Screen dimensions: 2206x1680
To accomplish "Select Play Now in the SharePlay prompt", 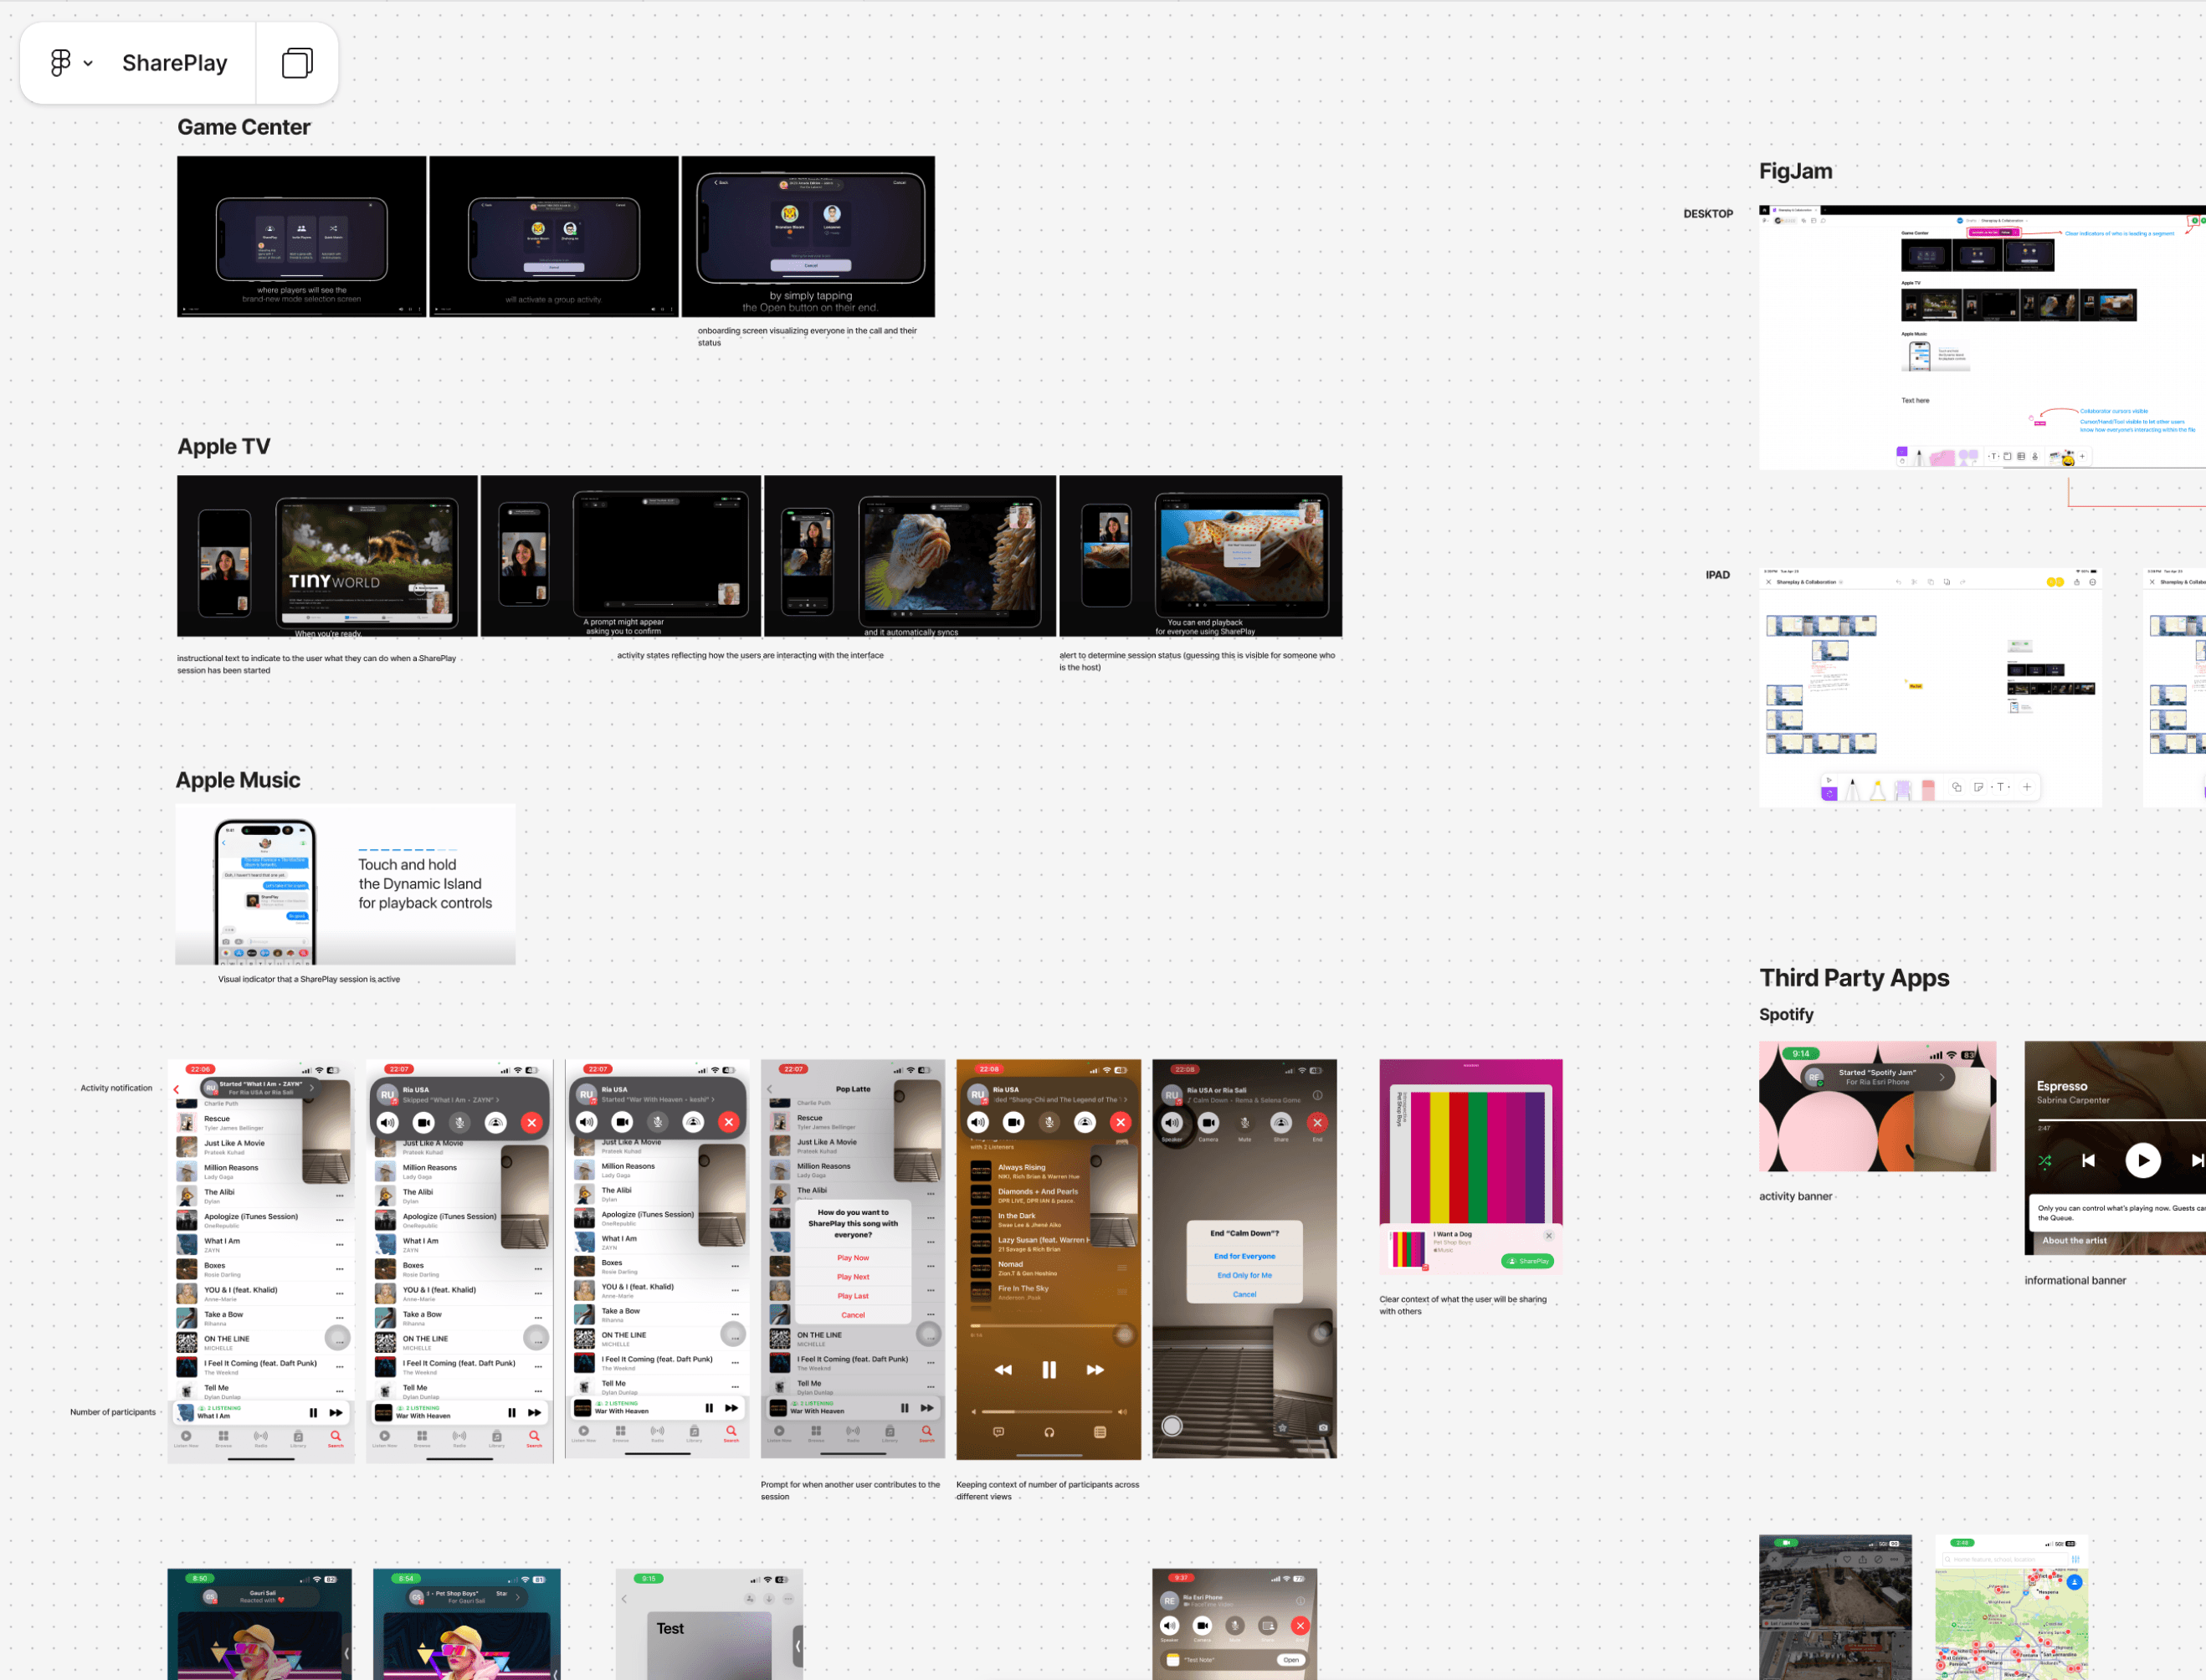I will click(x=852, y=1258).
